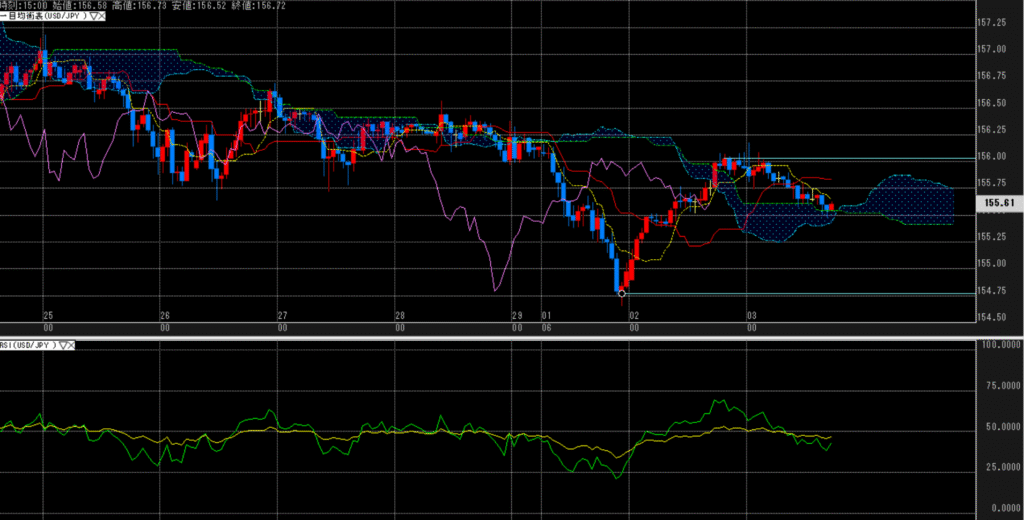Image resolution: width=1024 pixels, height=520 pixels.
Task: Open the RSI indicator dropdown triangle
Action: tap(63, 345)
